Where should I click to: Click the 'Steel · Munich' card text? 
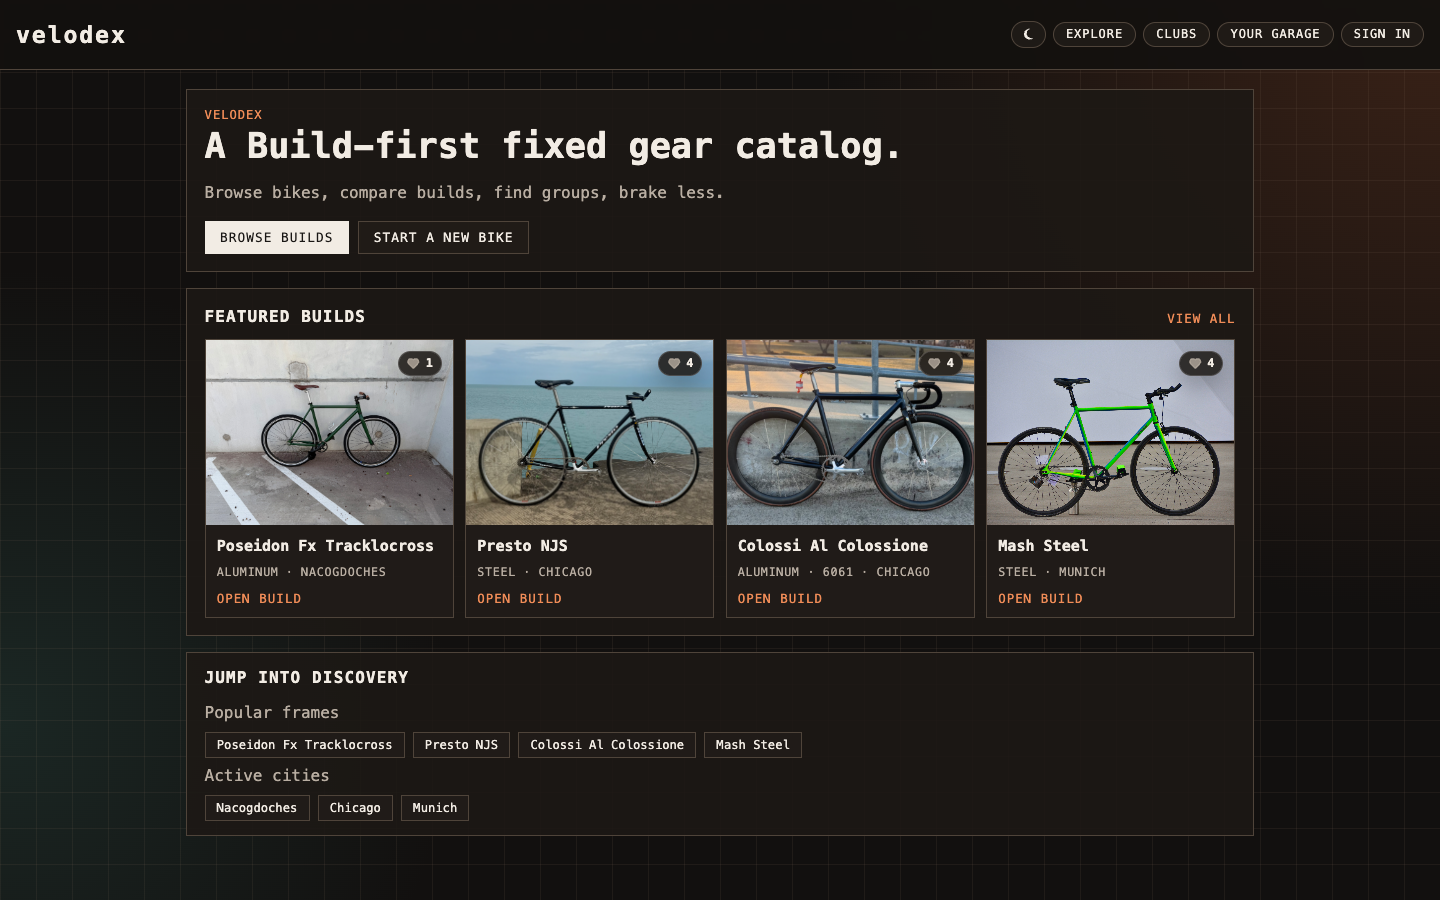[1052, 572]
